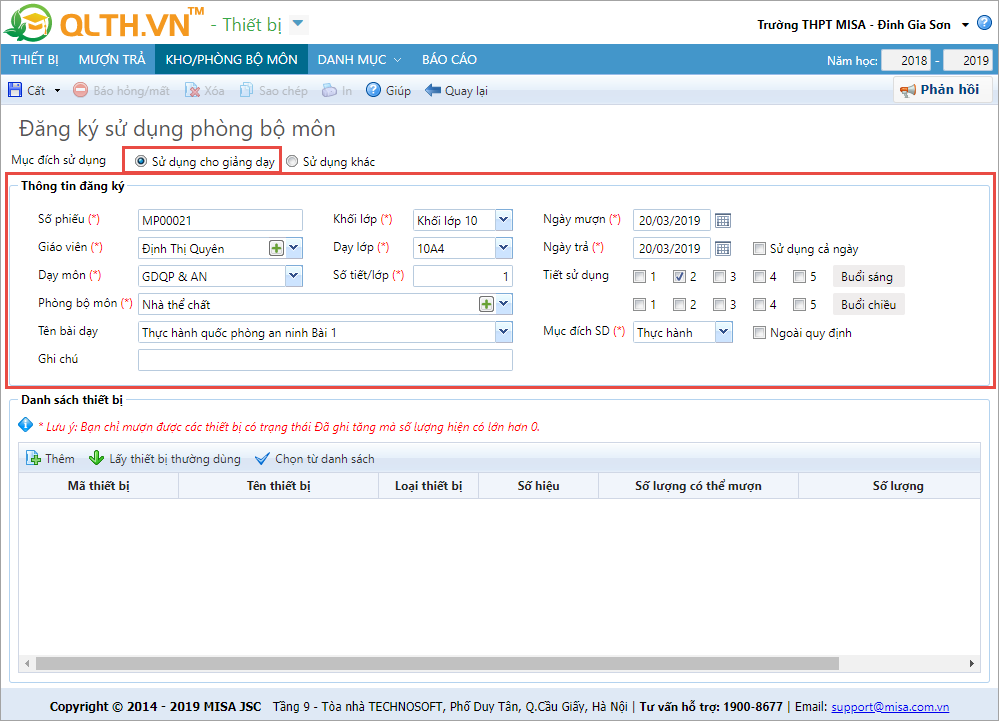The width and height of the screenshot is (999, 721).
Task: Click the Số lượng có thể mượn header
Action: tap(698, 486)
